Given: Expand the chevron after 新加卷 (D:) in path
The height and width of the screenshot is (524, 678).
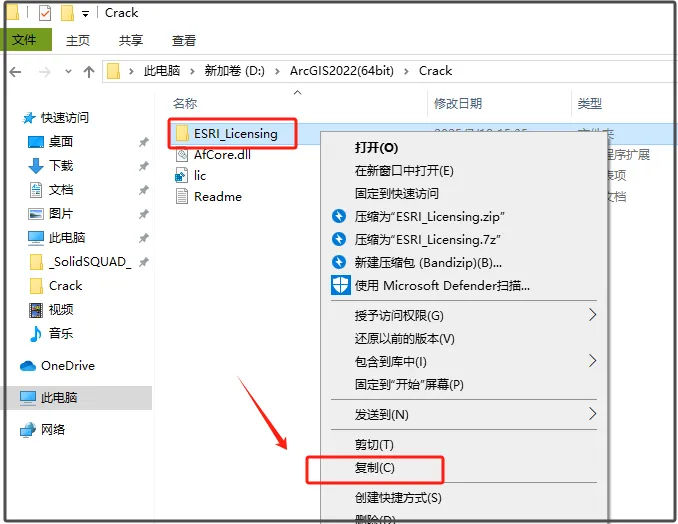Looking at the screenshot, I should point(277,71).
